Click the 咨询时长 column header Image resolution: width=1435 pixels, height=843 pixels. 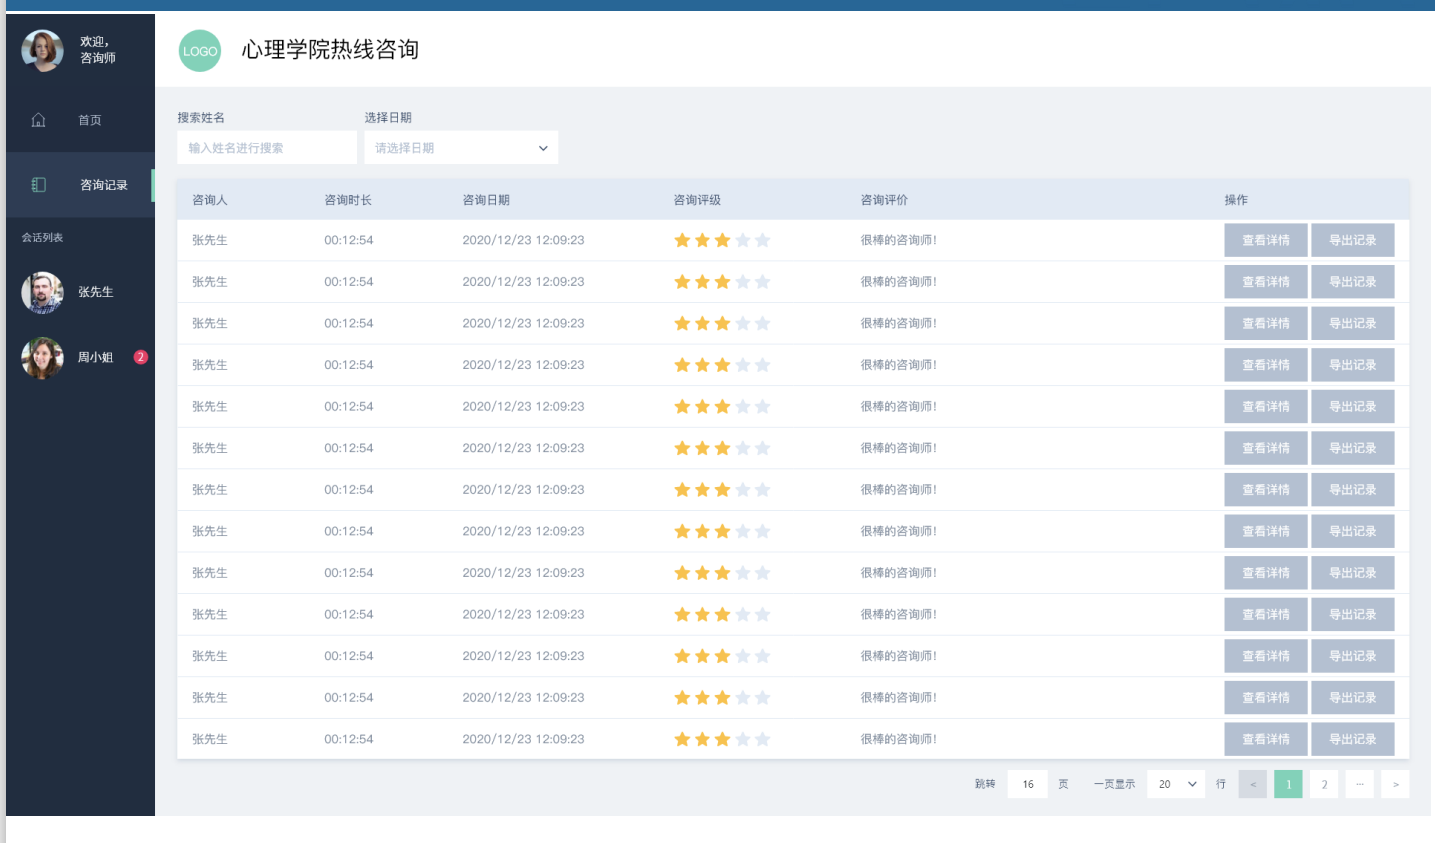point(348,200)
